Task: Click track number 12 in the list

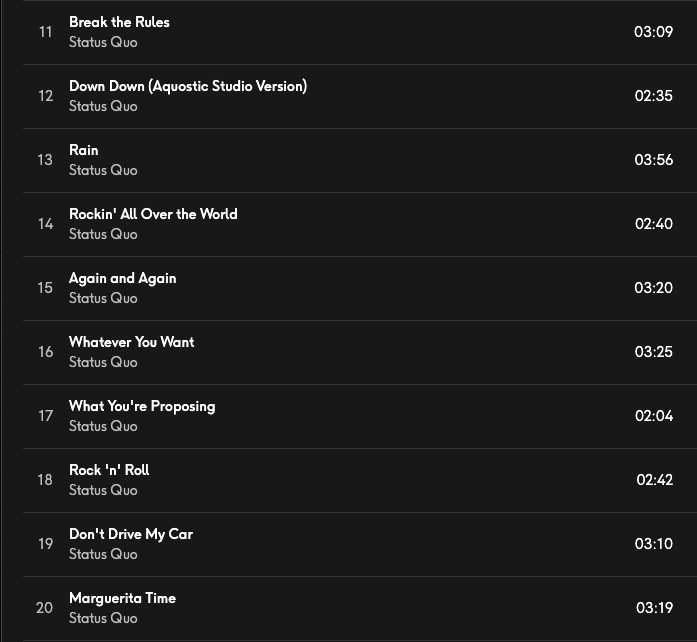Action: (46, 96)
